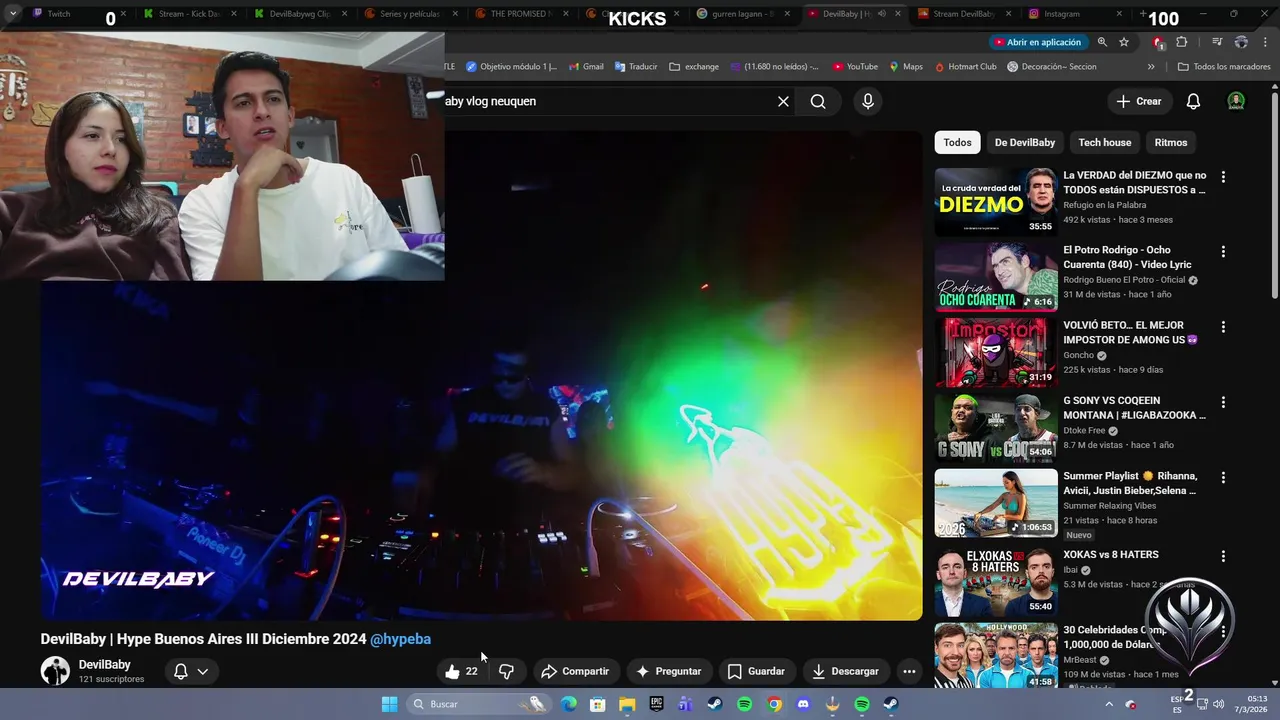Like the DevilBaby video
This screenshot has width=1280, height=720.
(x=462, y=671)
